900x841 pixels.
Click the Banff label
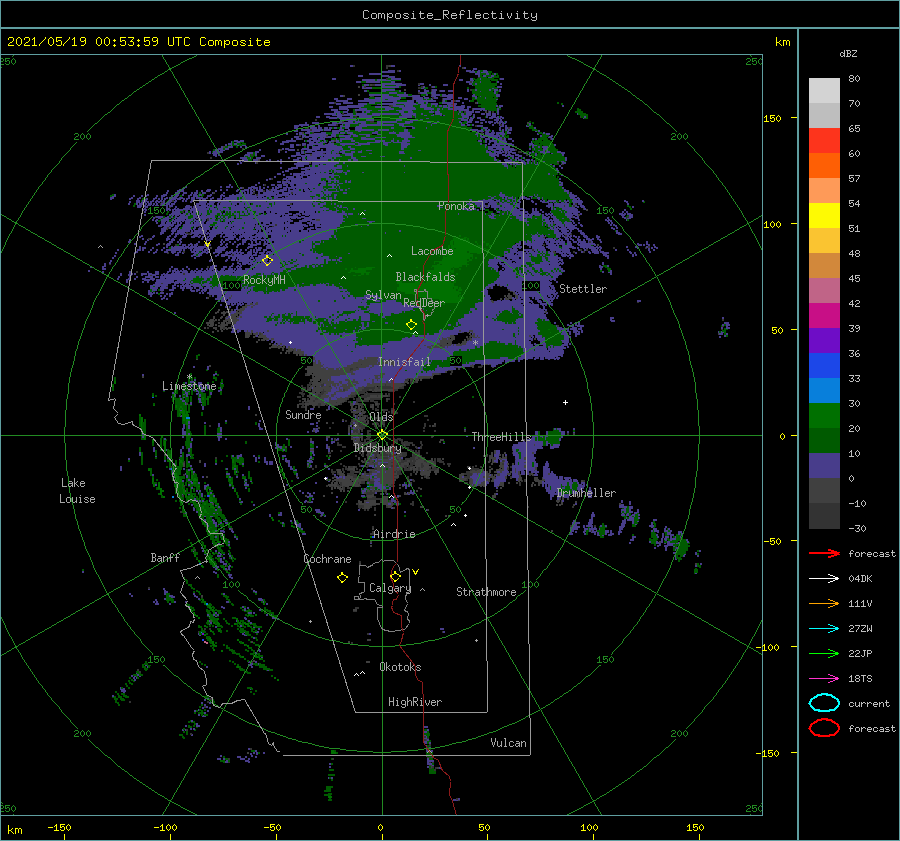(x=165, y=557)
